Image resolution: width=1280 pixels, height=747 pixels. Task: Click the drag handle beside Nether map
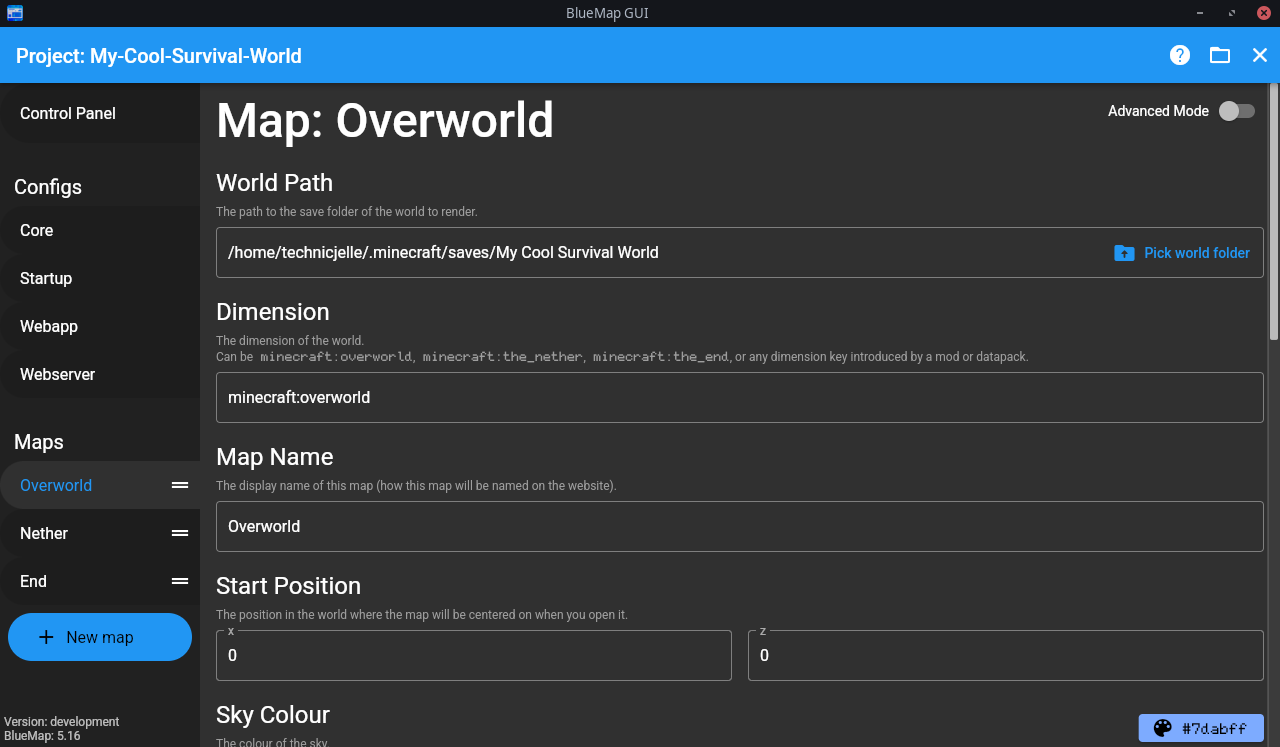180,533
